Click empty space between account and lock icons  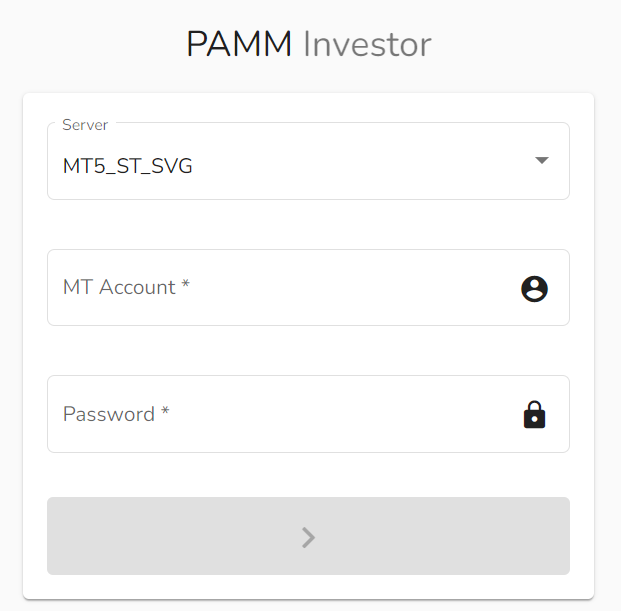(535, 350)
